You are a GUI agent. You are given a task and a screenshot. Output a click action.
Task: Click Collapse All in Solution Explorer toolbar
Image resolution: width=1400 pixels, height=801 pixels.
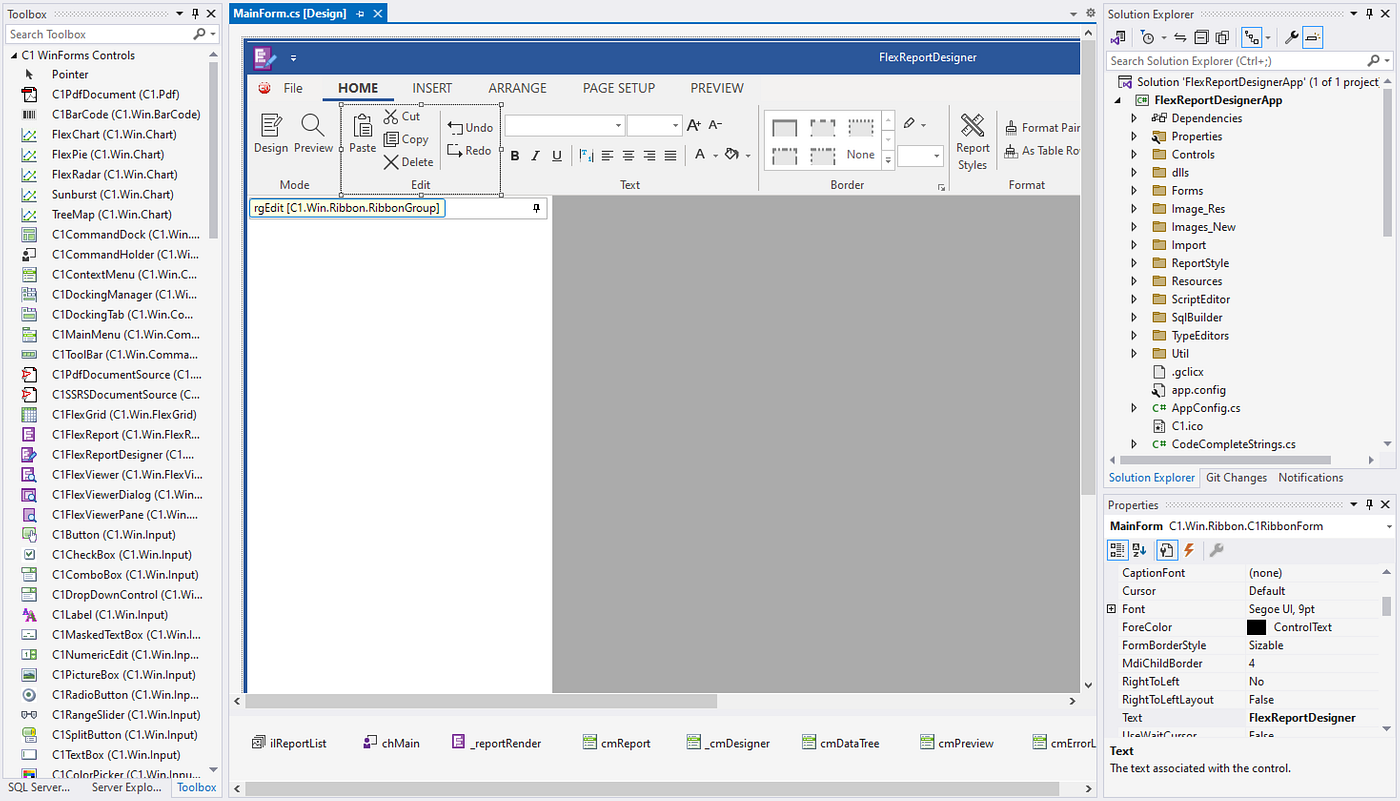1203,37
